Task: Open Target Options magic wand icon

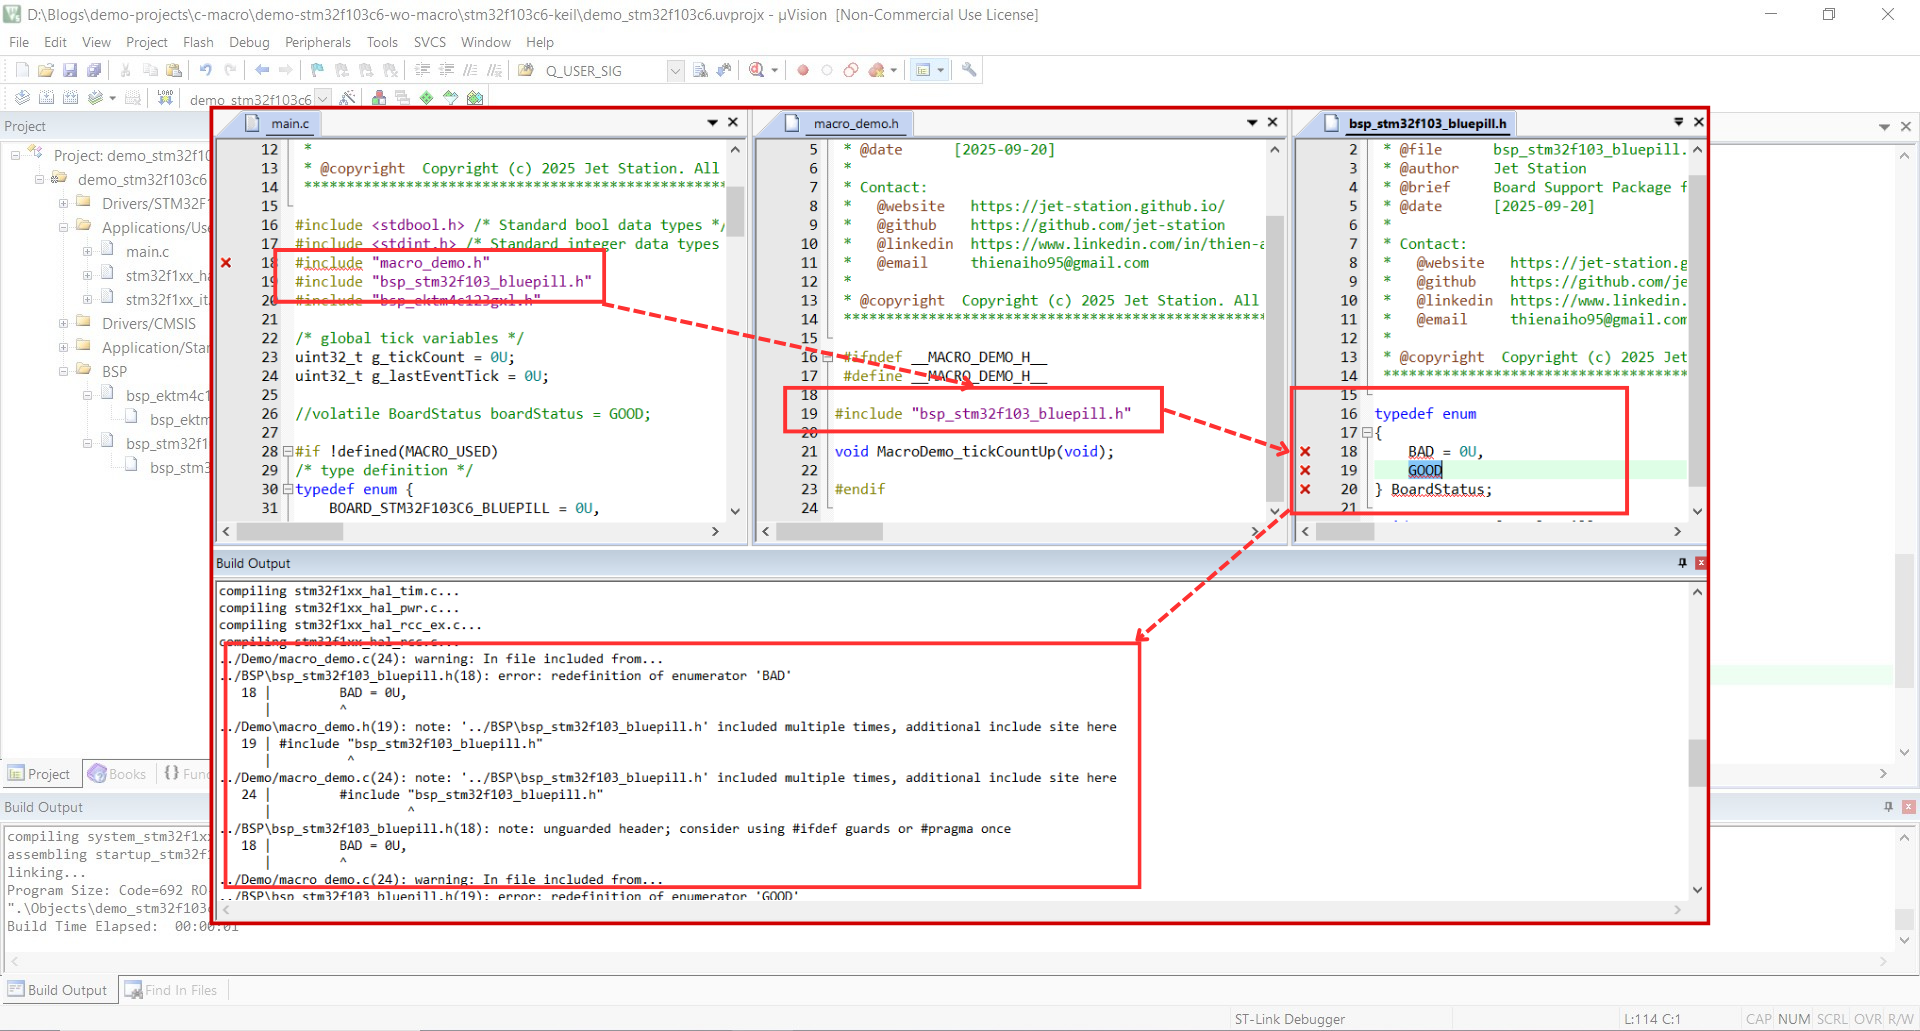Action: (347, 98)
